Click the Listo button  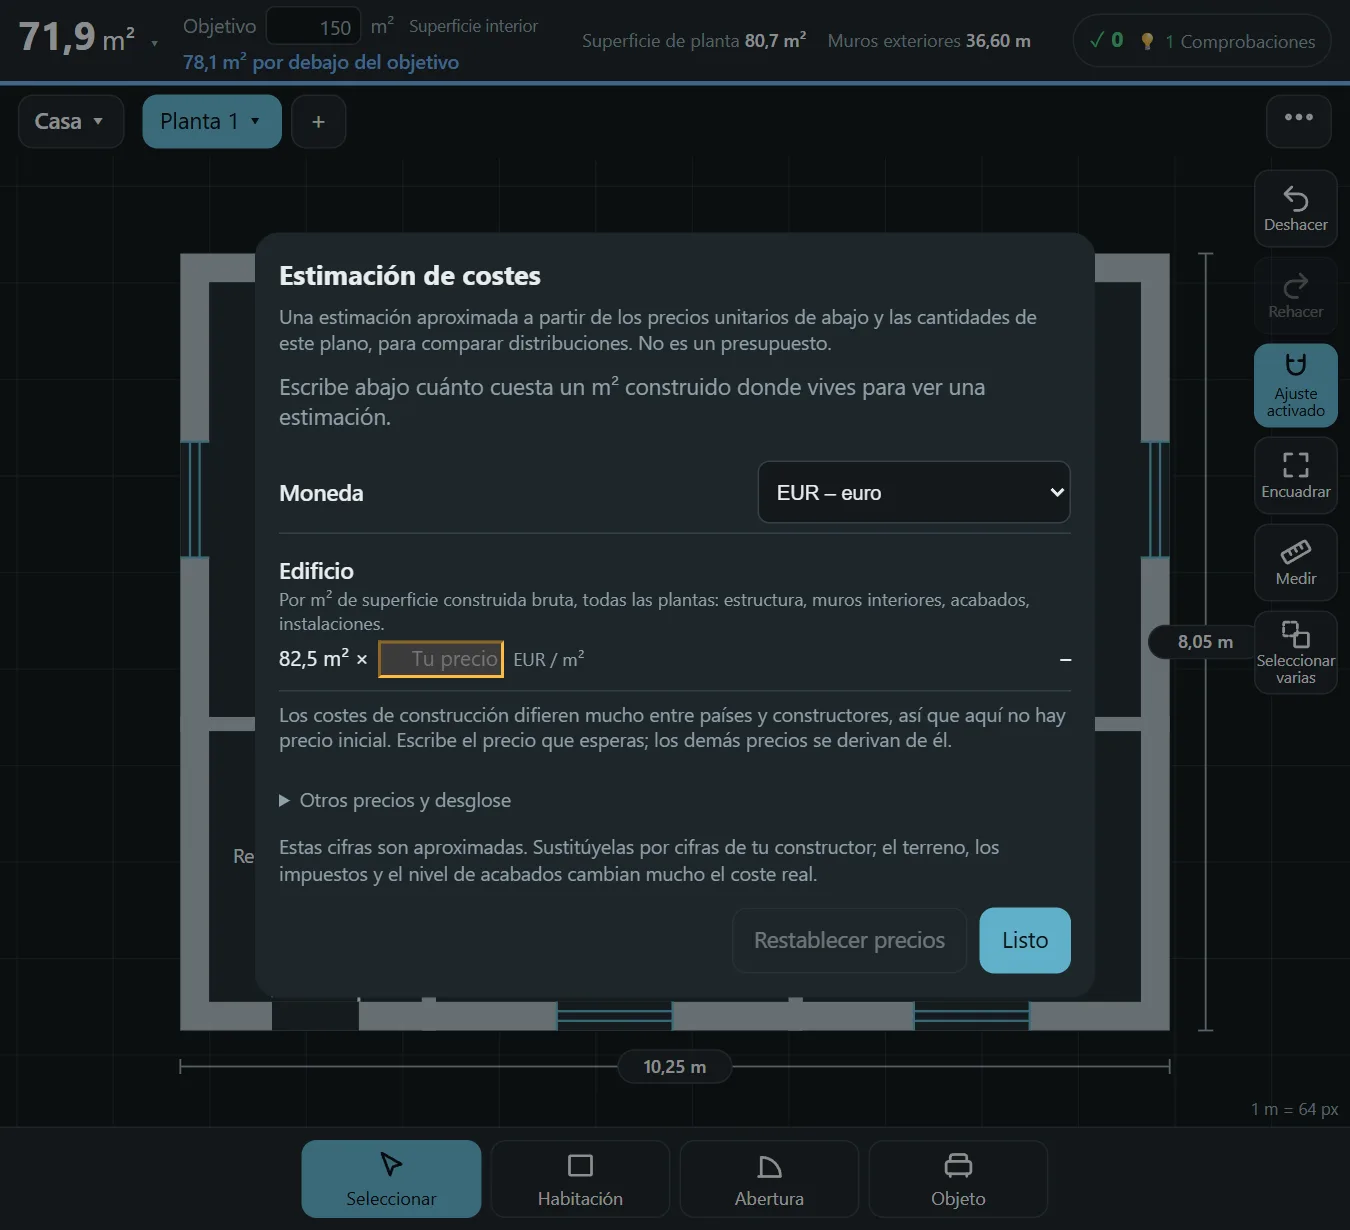(x=1025, y=940)
